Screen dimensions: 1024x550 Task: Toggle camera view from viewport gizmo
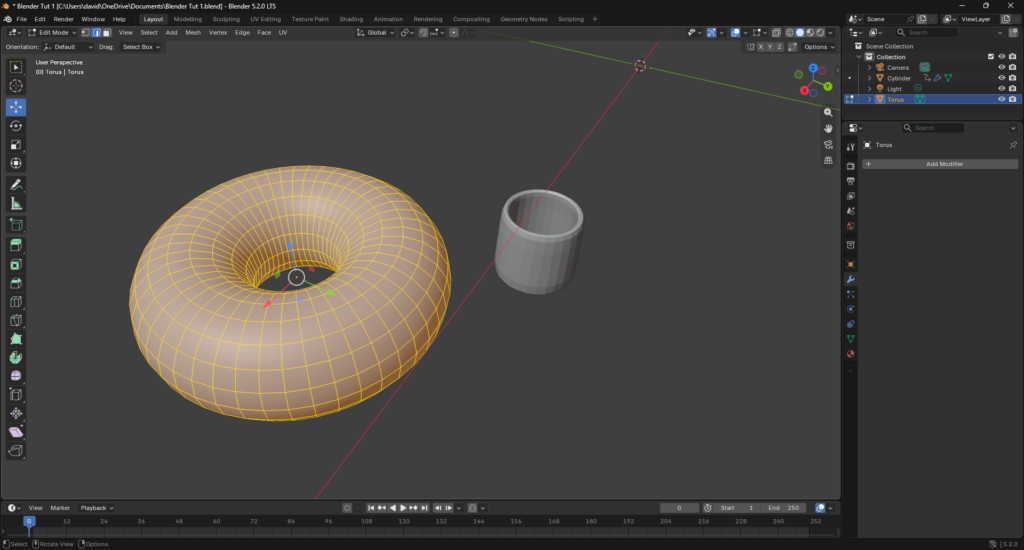[x=828, y=144]
